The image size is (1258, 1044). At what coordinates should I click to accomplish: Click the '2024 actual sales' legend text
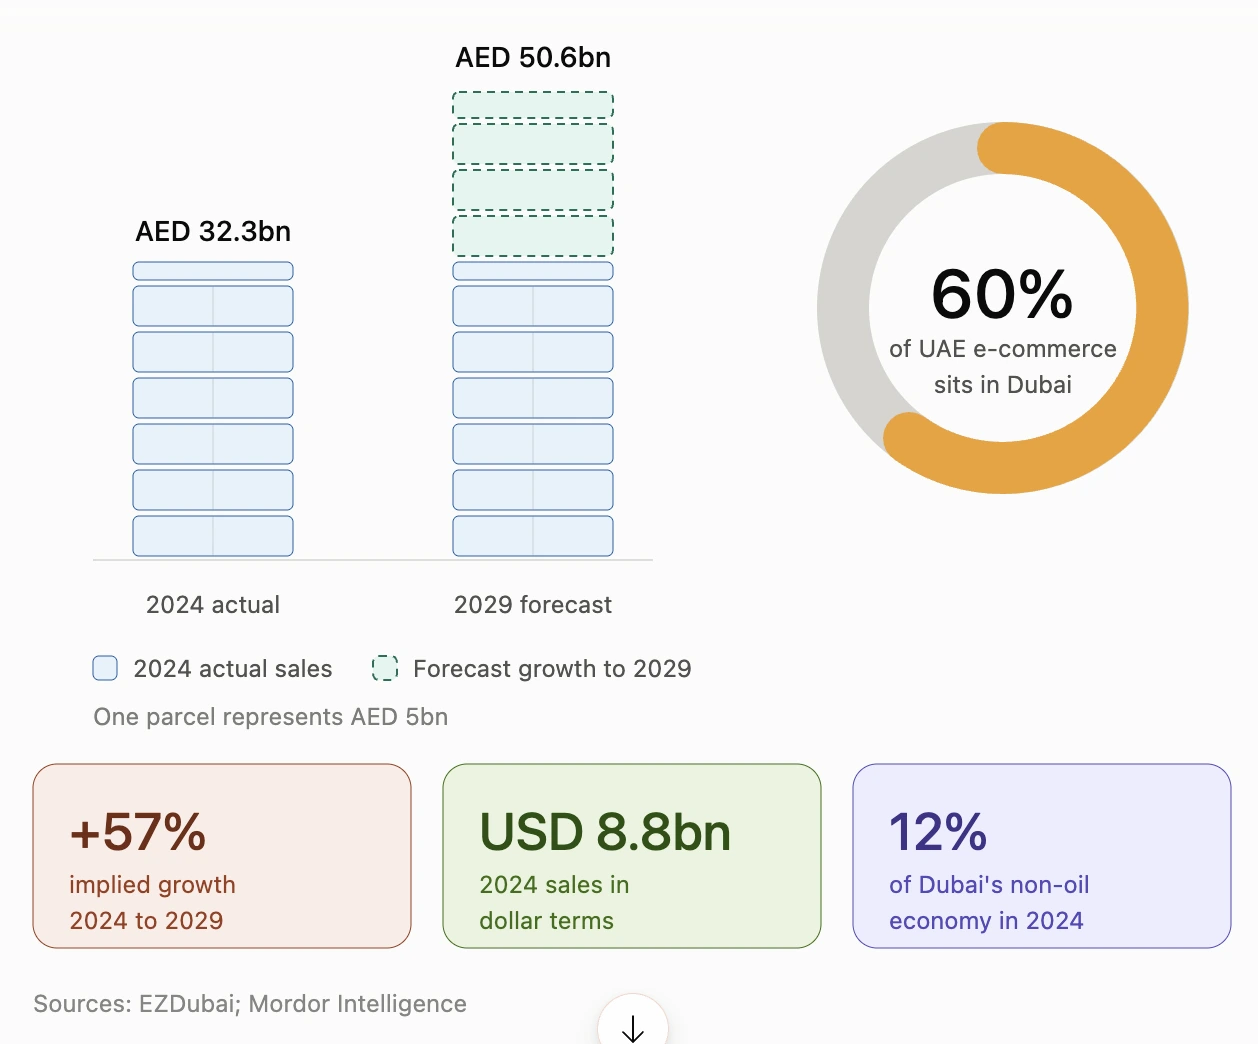233,669
